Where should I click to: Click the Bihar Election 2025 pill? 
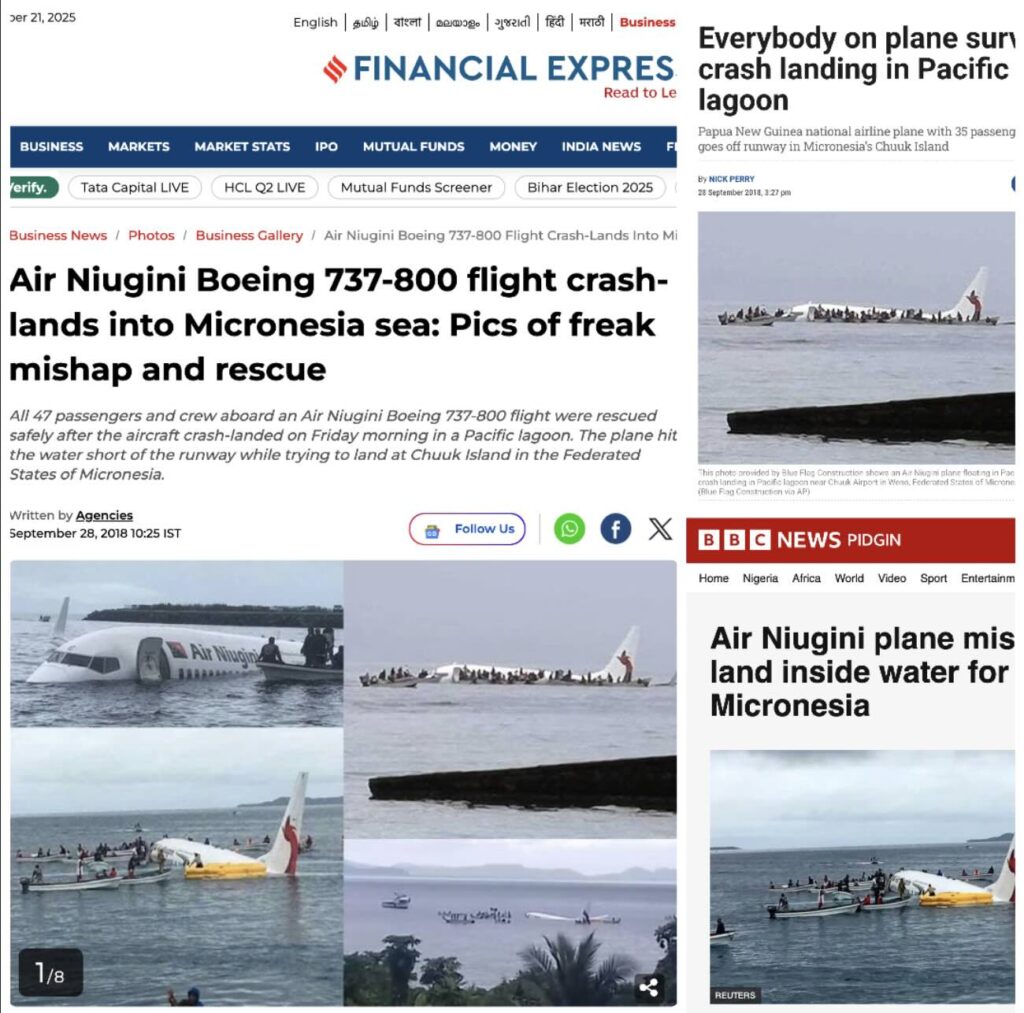coord(590,187)
